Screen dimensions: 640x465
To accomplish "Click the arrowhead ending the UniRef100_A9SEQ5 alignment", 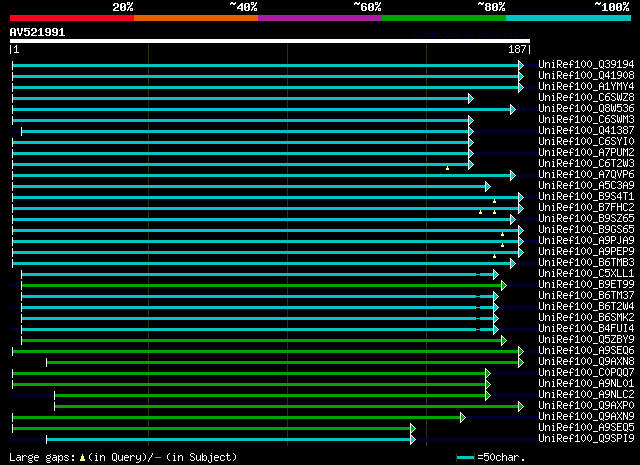I will click(413, 429).
